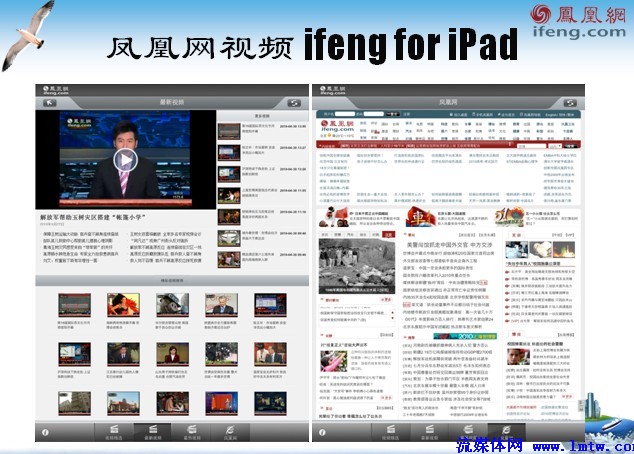
Task: Select third clapperboard tab in left bottom bar
Action: pyautogui.click(x=192, y=431)
